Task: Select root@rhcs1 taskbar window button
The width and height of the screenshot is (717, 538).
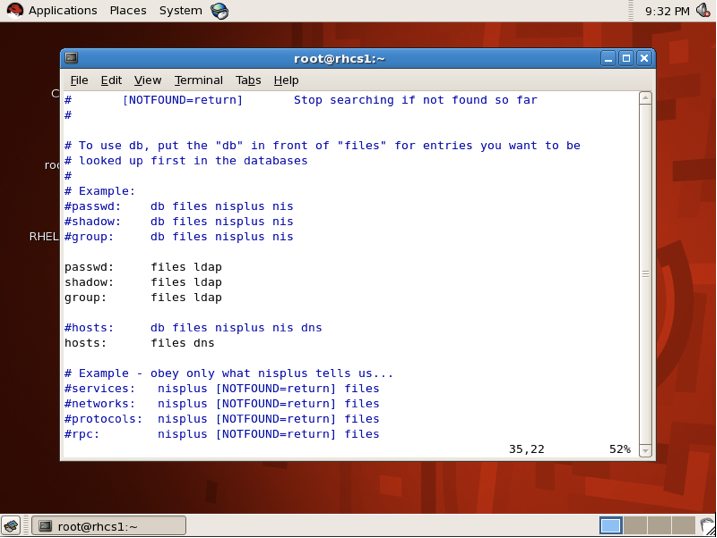Action: (x=109, y=526)
